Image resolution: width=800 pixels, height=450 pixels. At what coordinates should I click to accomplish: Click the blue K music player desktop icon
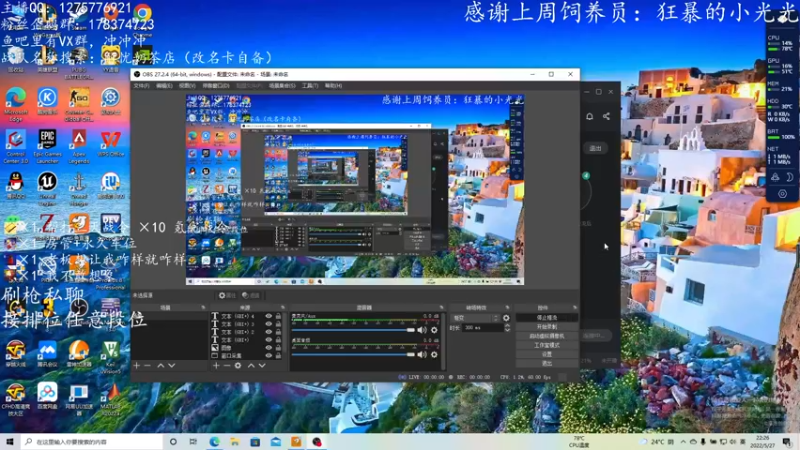click(47, 99)
